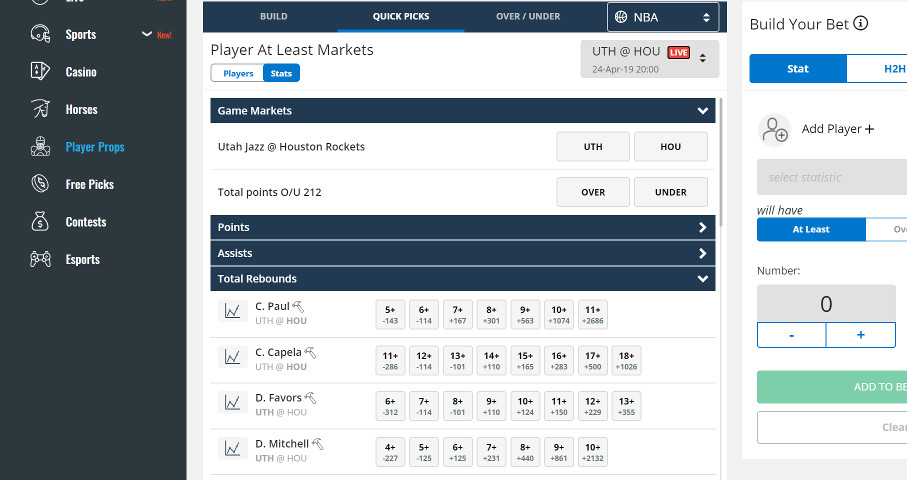Select C. Capela 14+ rebounds at +110
This screenshot has width=907, height=480.
492,360
